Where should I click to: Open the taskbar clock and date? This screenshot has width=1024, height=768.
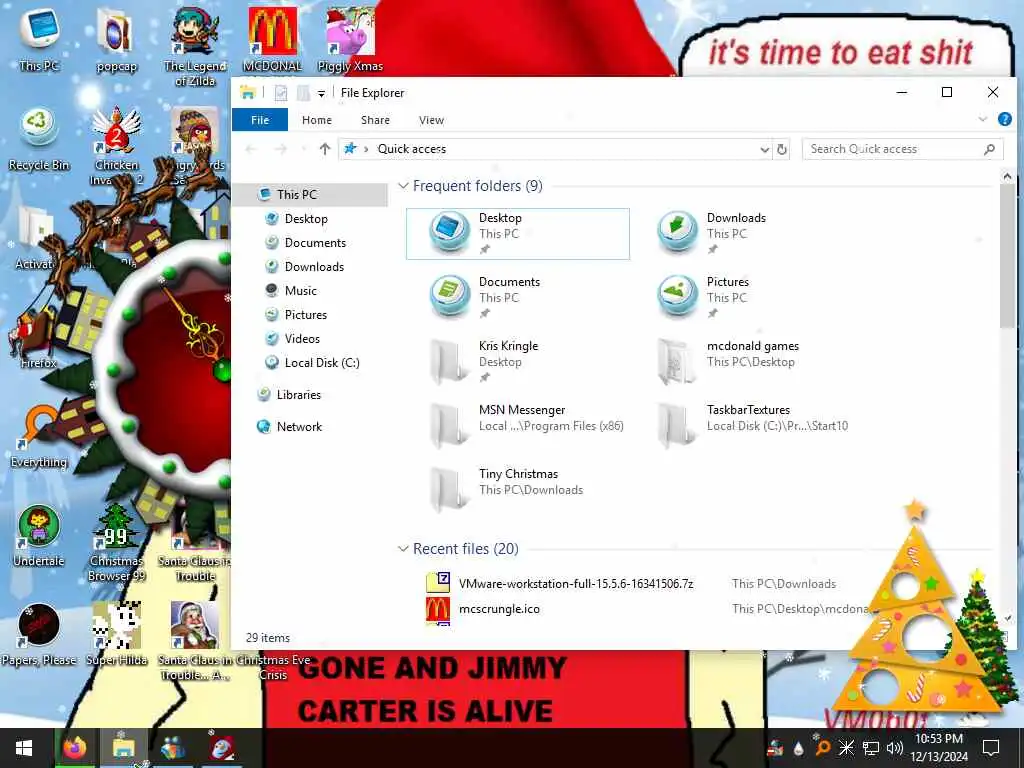pyautogui.click(x=939, y=748)
